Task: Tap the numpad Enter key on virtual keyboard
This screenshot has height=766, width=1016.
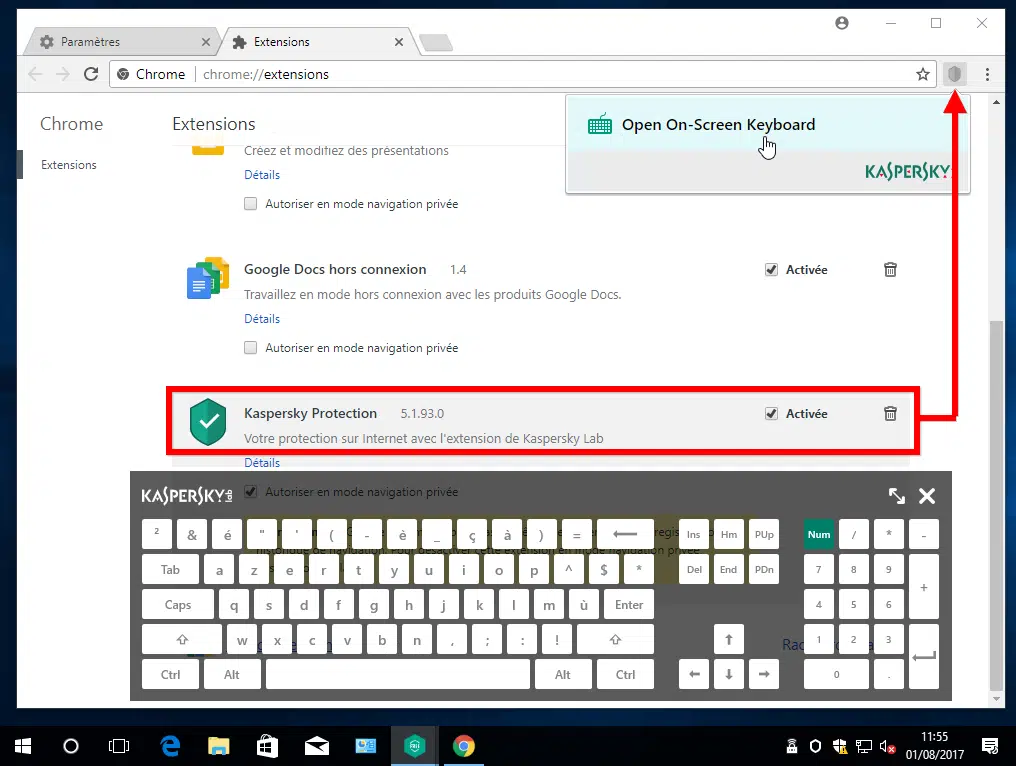Action: click(x=924, y=656)
